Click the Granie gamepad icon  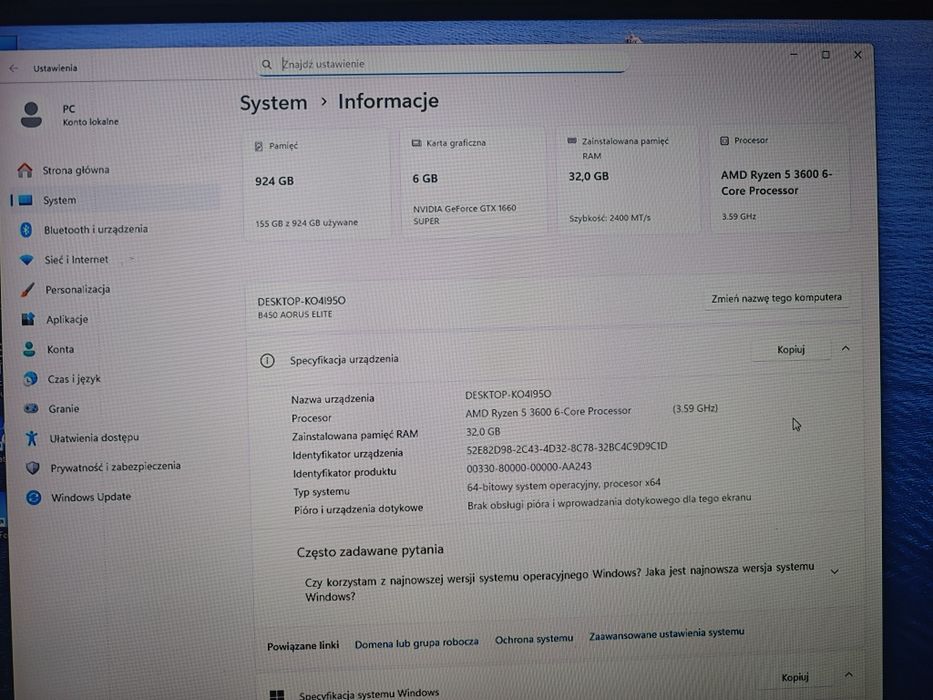(31, 408)
